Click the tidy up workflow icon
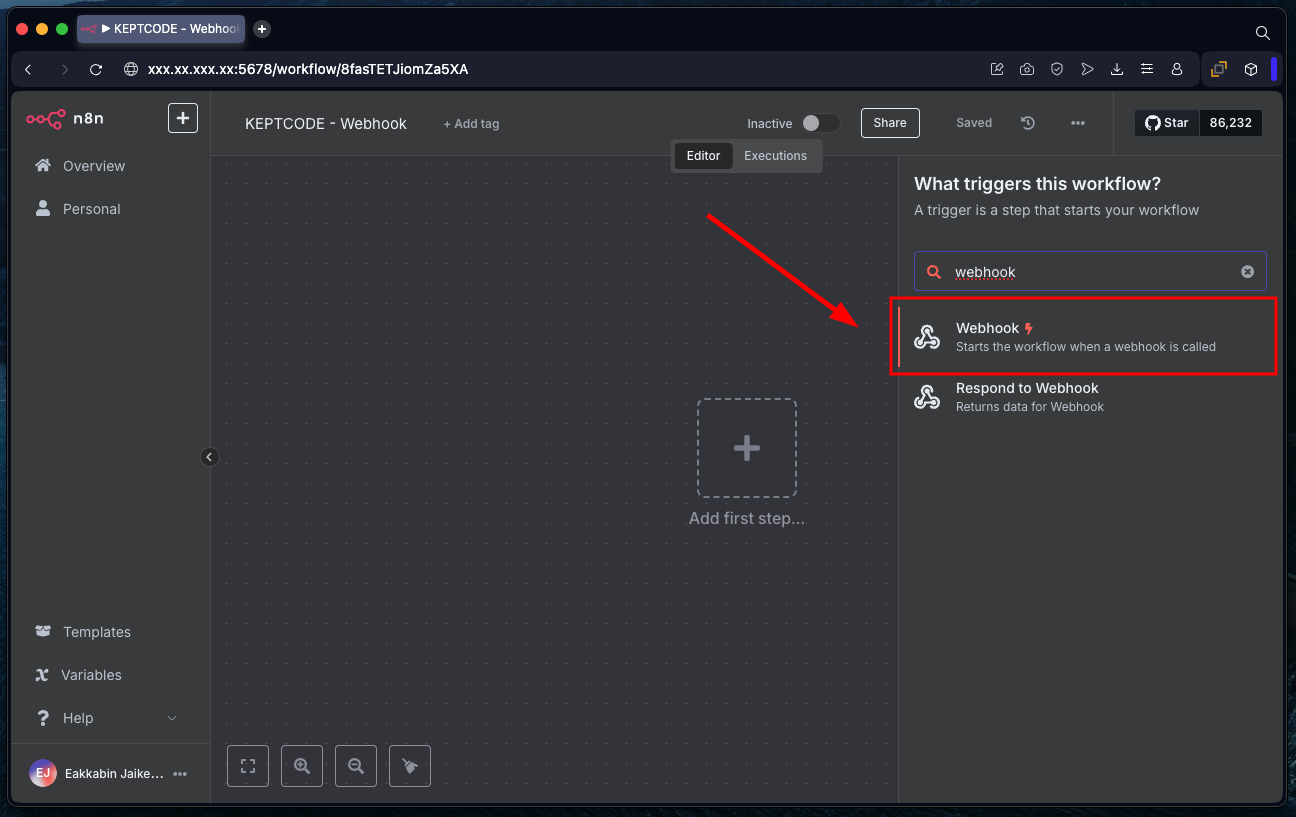The image size is (1296, 817). [x=410, y=766]
